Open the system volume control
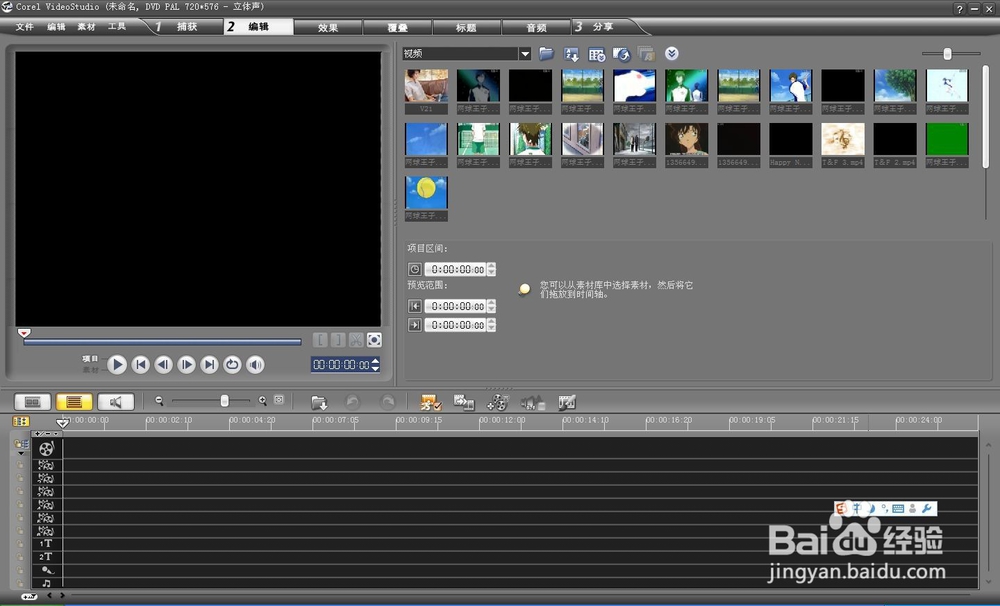Viewport: 1000px width, 606px height. pyautogui.click(x=255, y=365)
